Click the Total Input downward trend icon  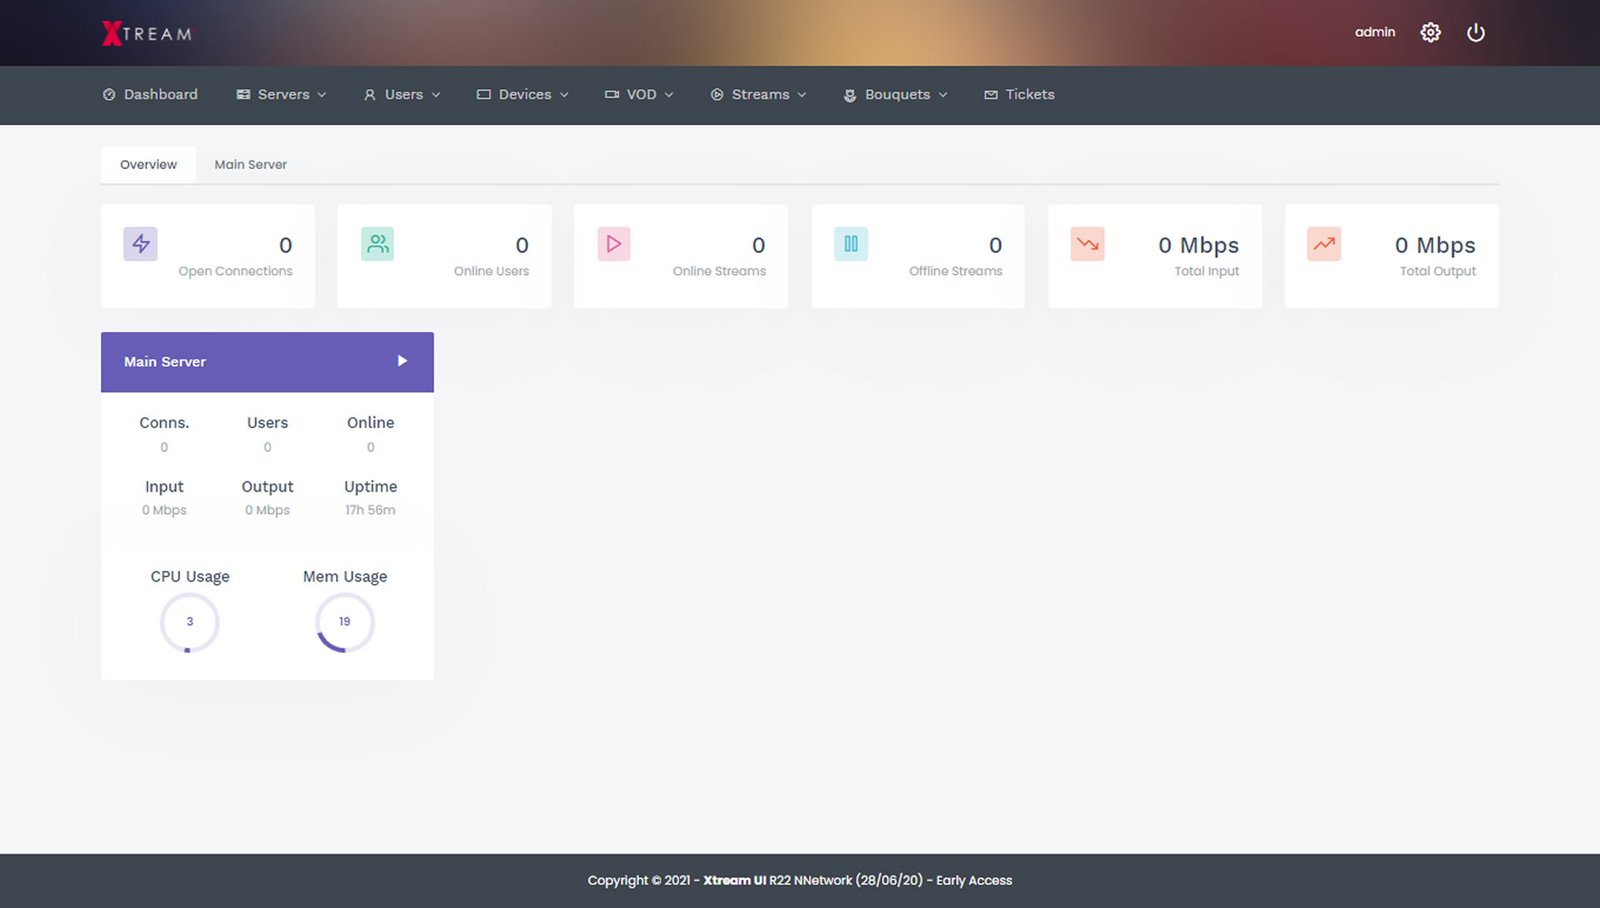[1088, 244]
